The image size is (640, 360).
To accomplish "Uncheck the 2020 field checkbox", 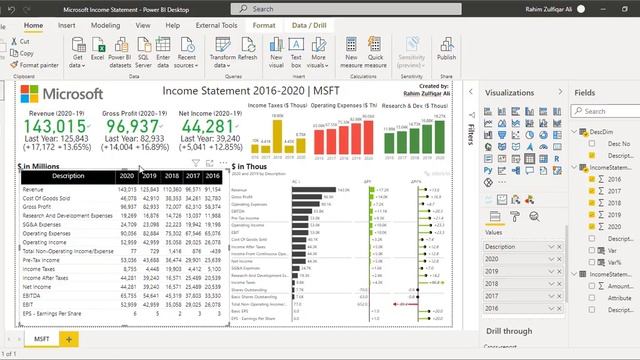I will click(592, 227).
